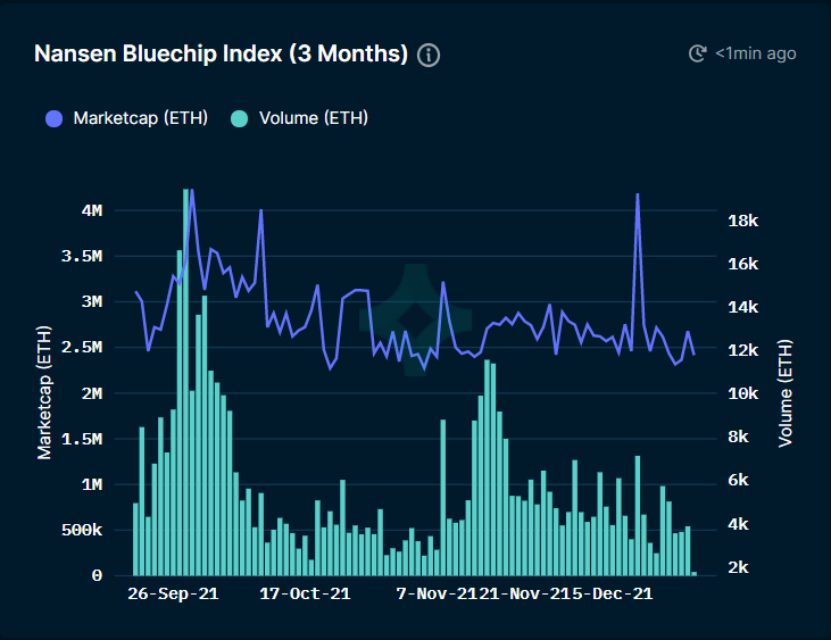This screenshot has width=831, height=640.
Task: Click the marketcap line spike in early December
Action: 638,196
